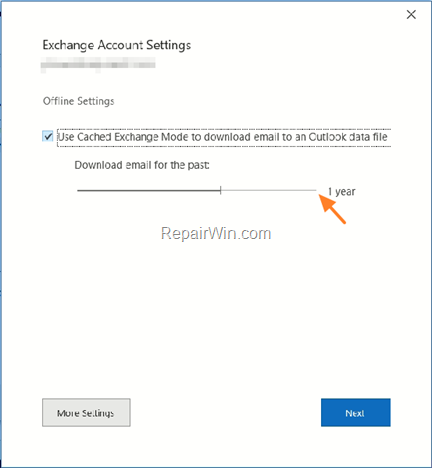Click the word 'Outlook data file' in checkbox label
The image size is (432, 468).
[348, 137]
